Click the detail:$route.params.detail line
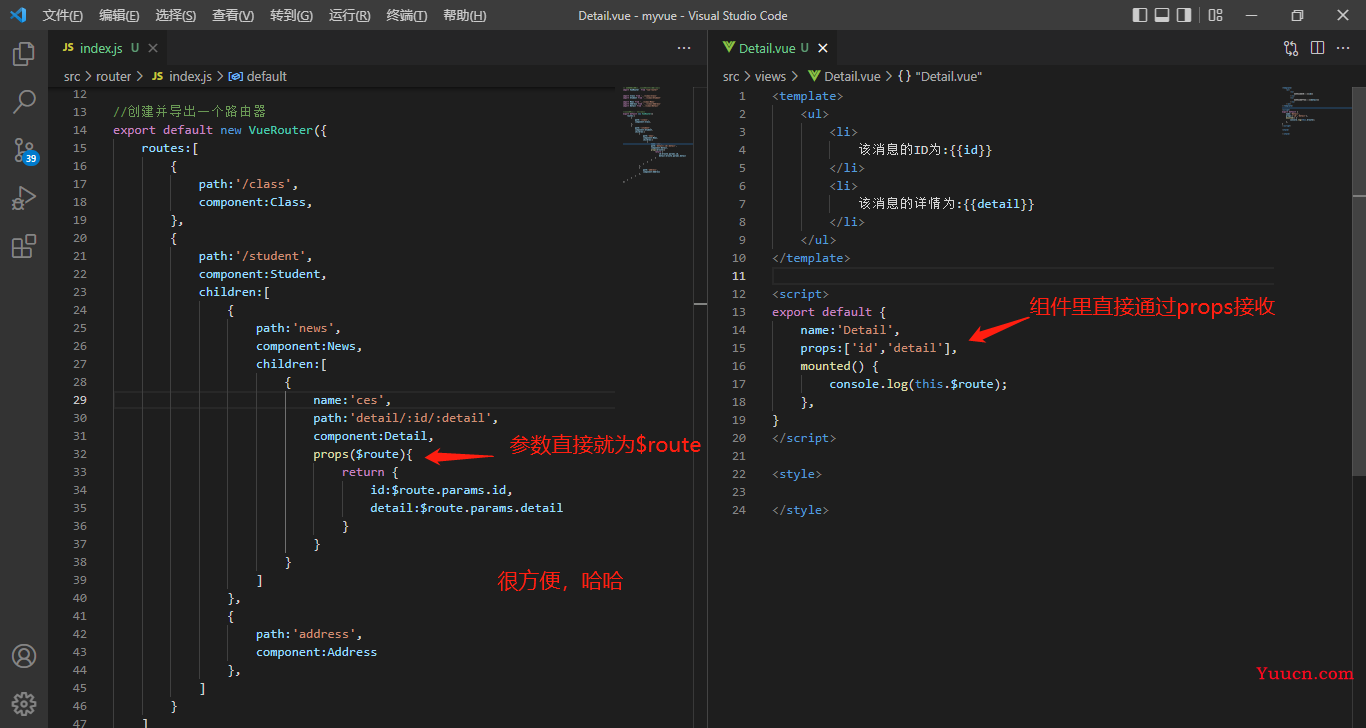The image size is (1366, 728). click(x=466, y=508)
